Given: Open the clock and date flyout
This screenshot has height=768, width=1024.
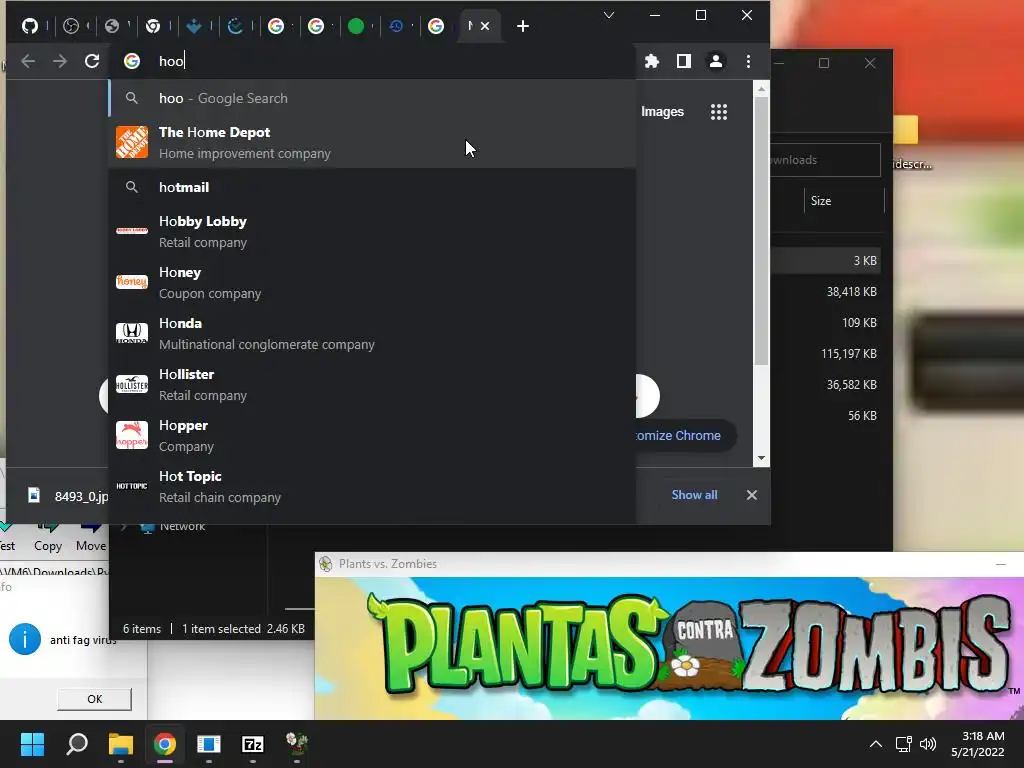Looking at the screenshot, I should coord(978,744).
